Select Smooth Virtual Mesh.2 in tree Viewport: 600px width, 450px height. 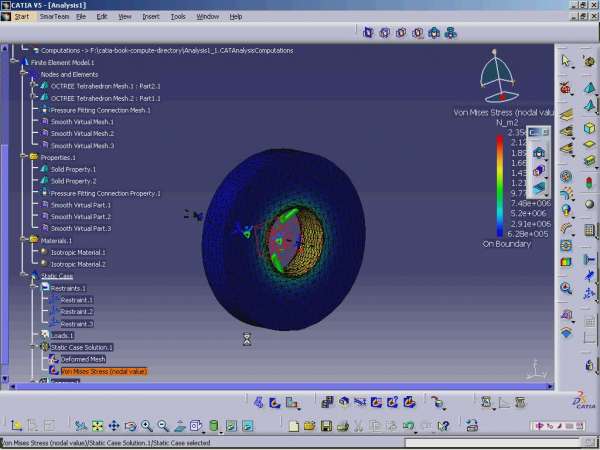click(x=82, y=134)
